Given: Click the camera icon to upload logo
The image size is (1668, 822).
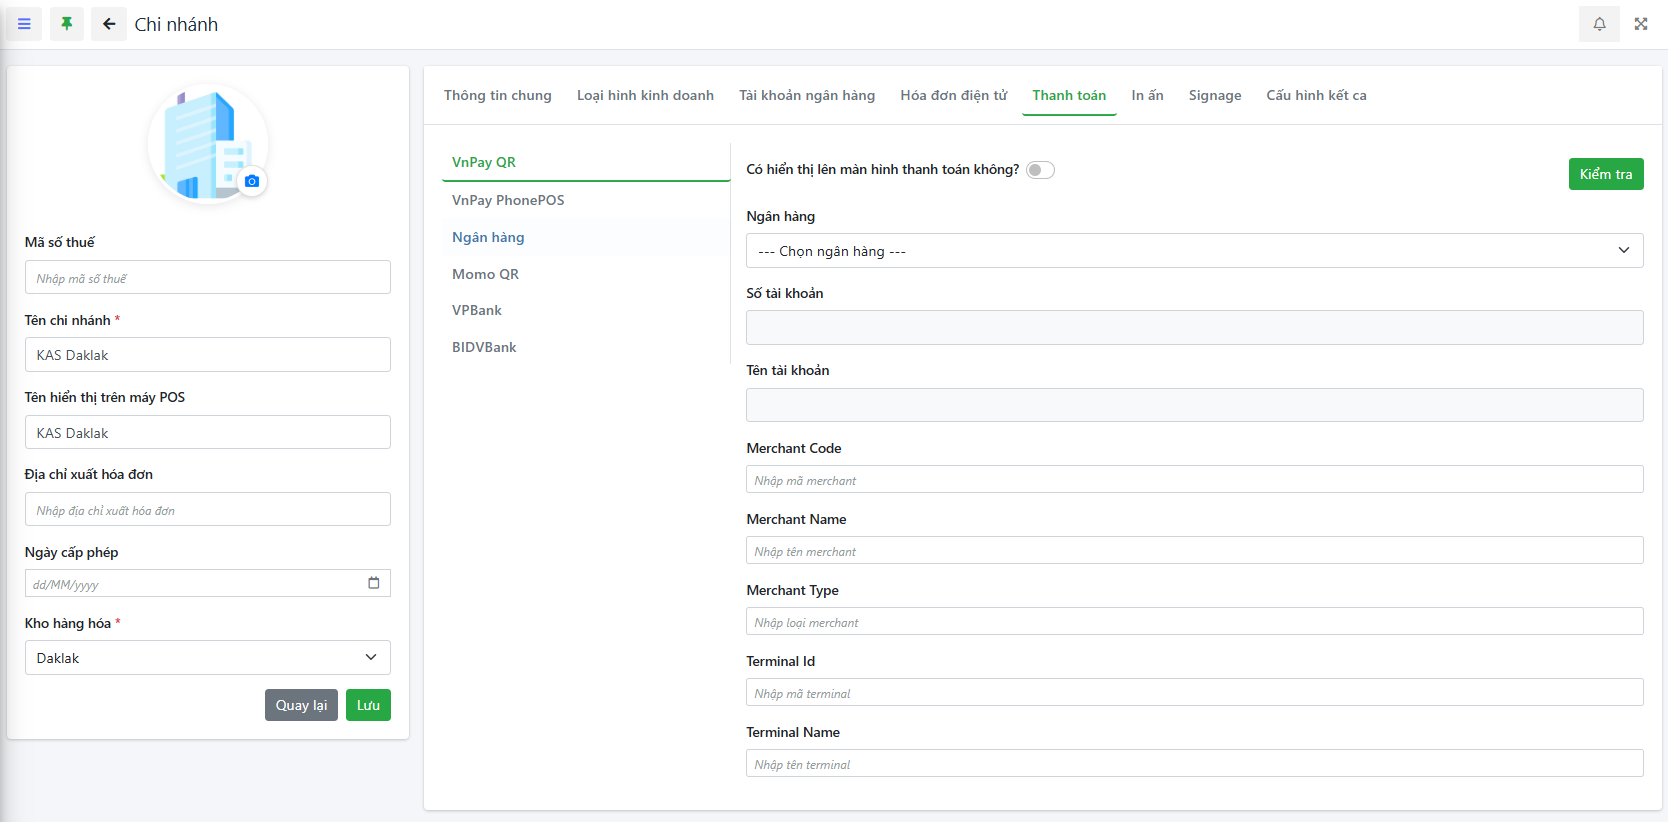Looking at the screenshot, I should coord(252,181).
